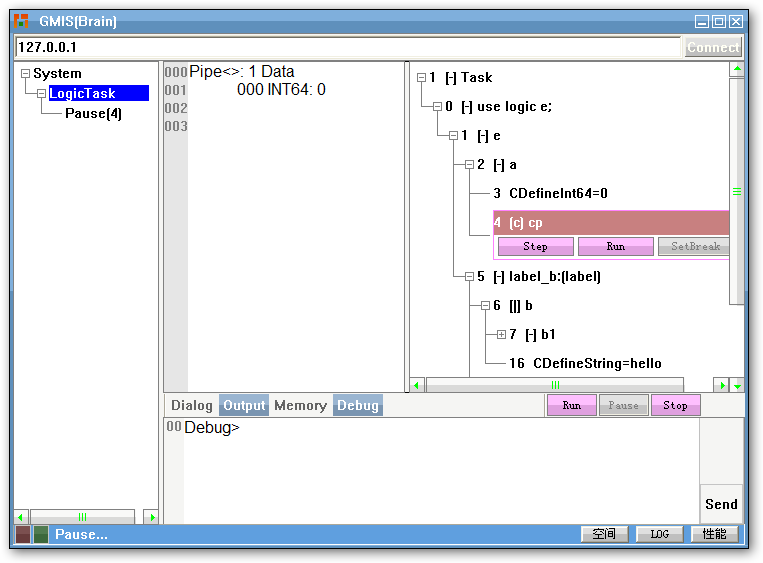Click the dark red status square
The height and width of the screenshot is (563, 763).
23,534
